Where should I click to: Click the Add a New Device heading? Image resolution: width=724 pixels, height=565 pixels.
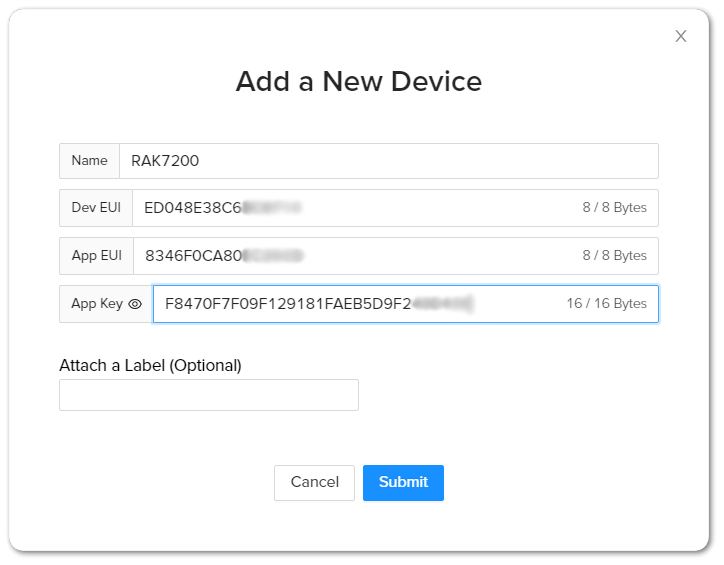coord(358,81)
